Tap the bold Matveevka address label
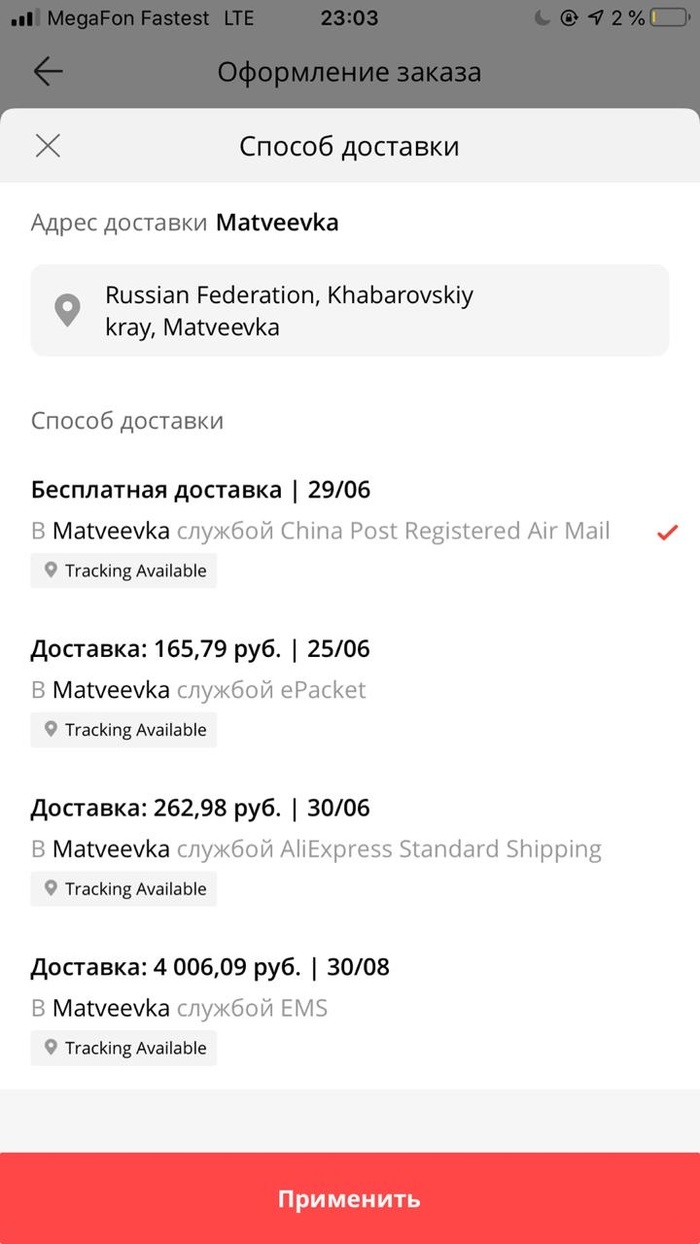Image resolution: width=700 pixels, height=1244 pixels. tap(277, 222)
